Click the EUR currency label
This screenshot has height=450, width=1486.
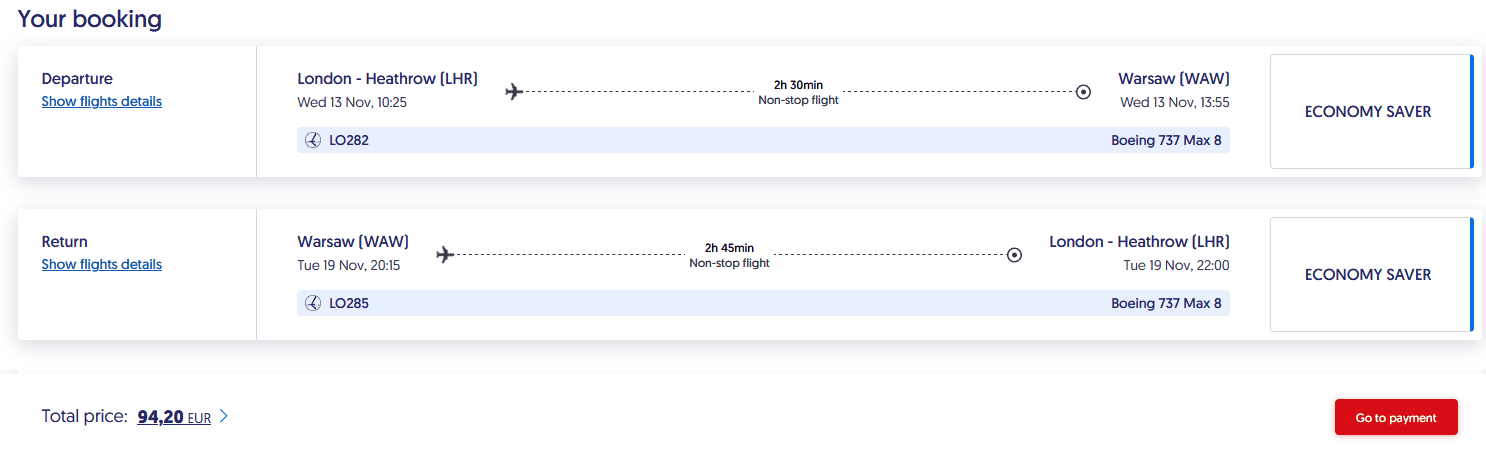(x=199, y=419)
